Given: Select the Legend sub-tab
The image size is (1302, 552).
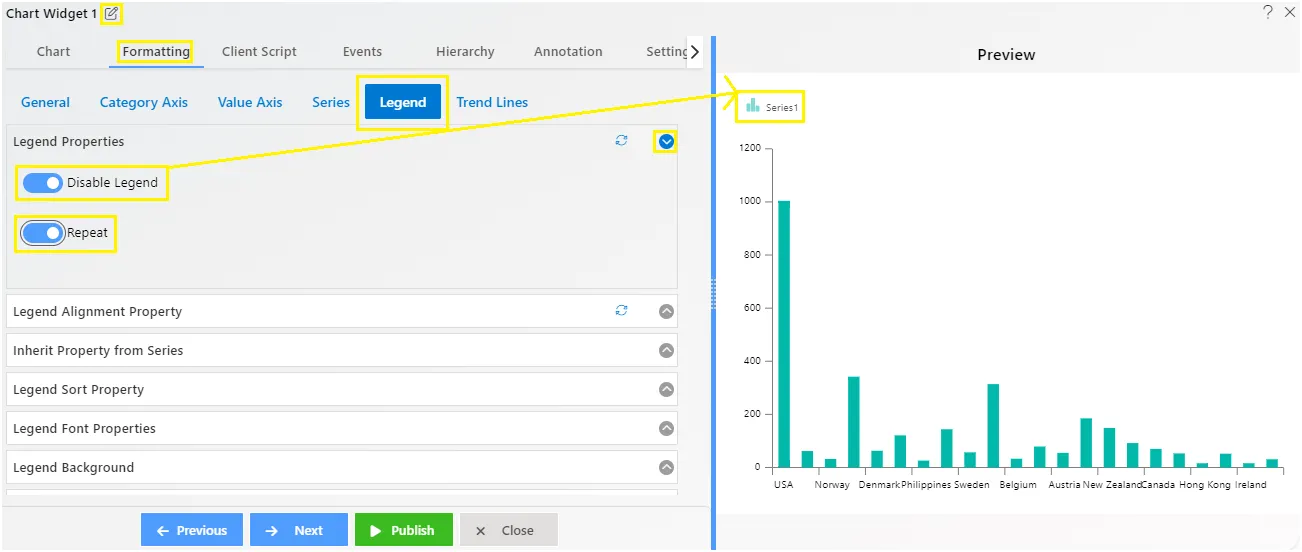Looking at the screenshot, I should tap(403, 102).
